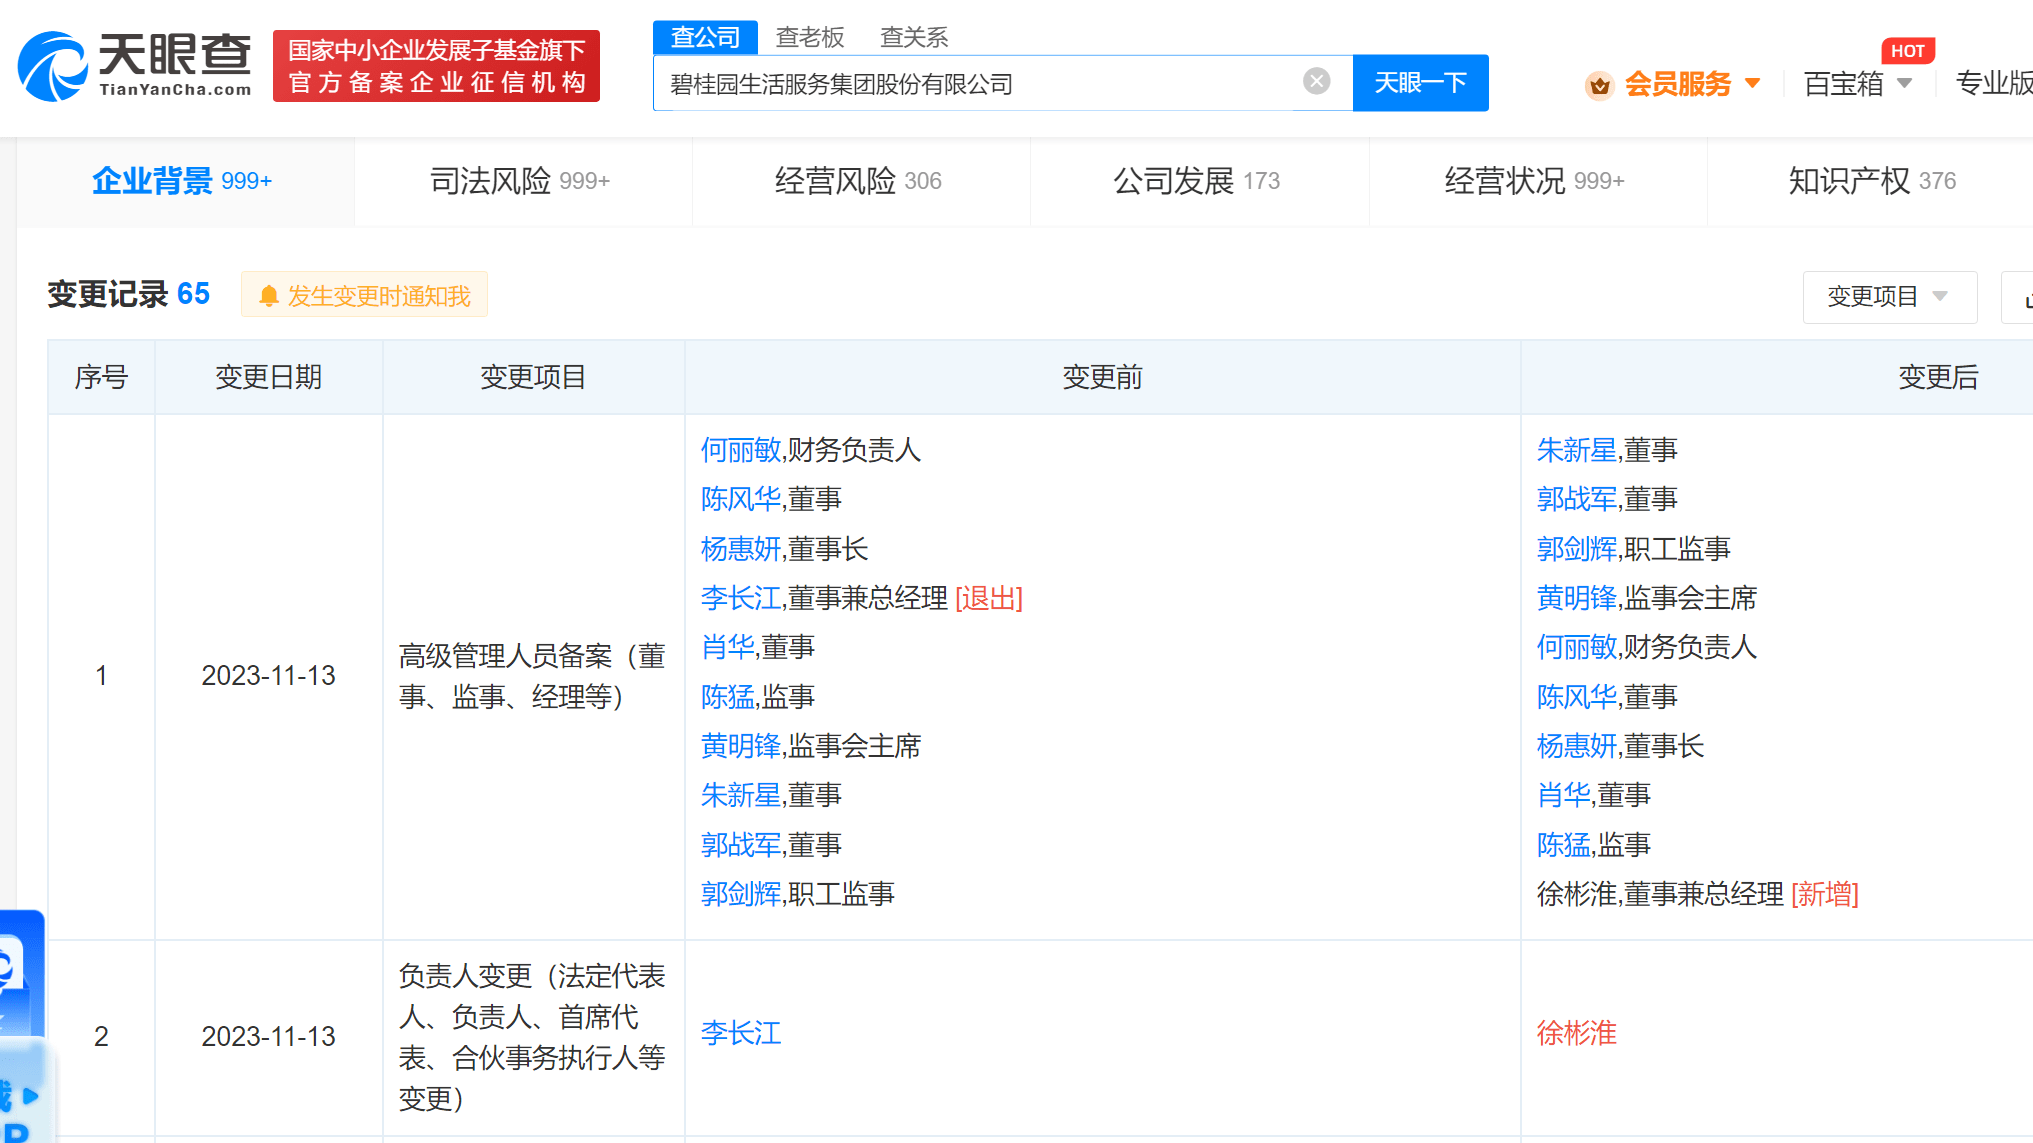
Task: Open 朱新星 link in 变更后 column
Action: point(1576,450)
